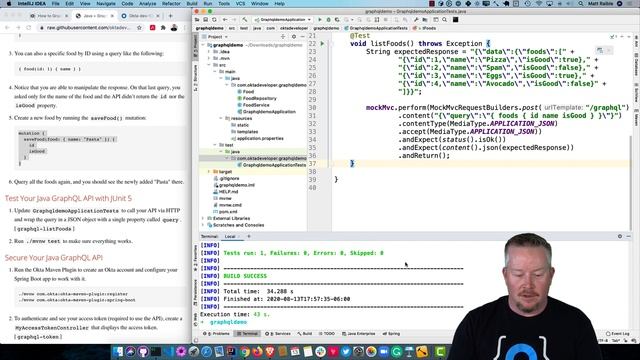
Task: Open Terminal panel settings gear
Action: point(620,236)
